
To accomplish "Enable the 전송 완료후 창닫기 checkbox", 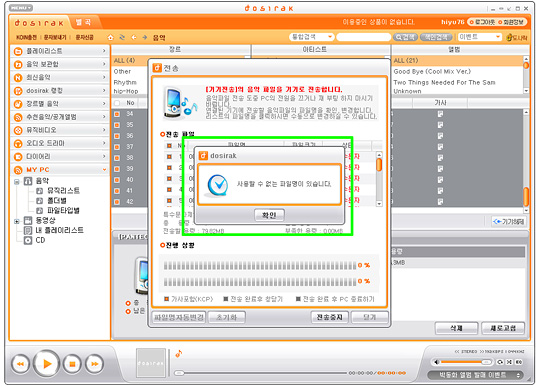I will (x=226, y=299).
